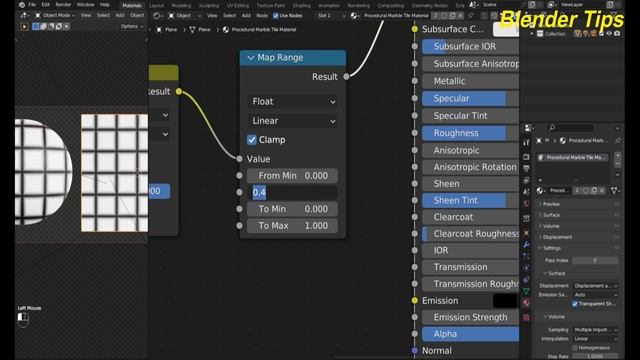Click the yellow Emission input socket
This screenshot has width=640, height=360.
[x=415, y=301]
